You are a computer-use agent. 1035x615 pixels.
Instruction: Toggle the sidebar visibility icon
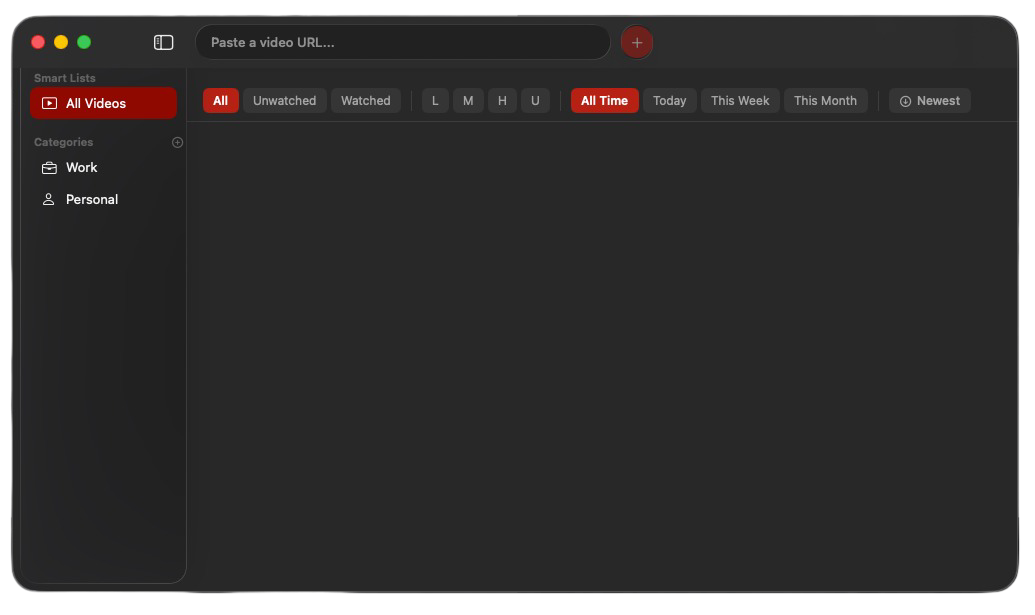164,42
